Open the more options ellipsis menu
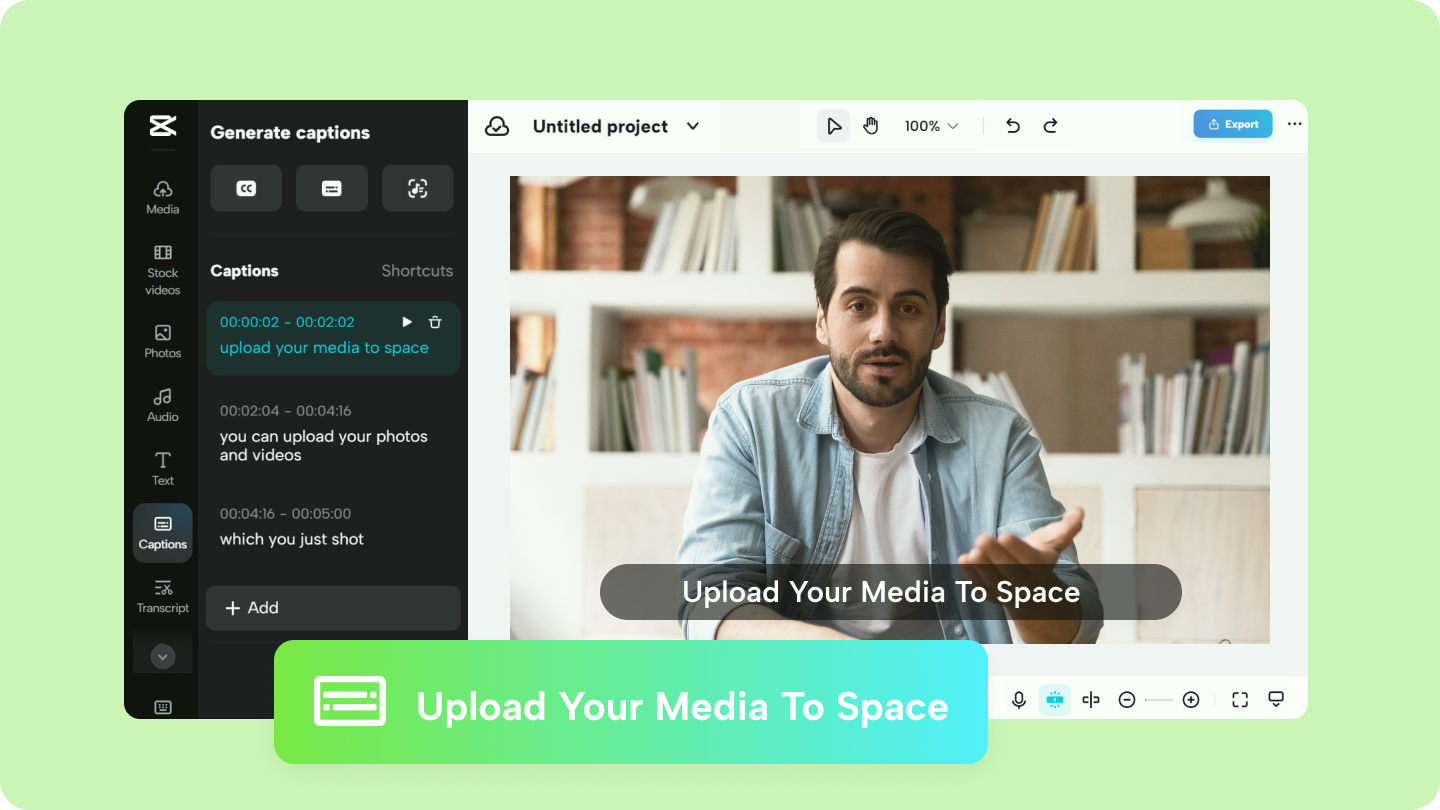This screenshot has height=810, width=1440. pos(1295,124)
